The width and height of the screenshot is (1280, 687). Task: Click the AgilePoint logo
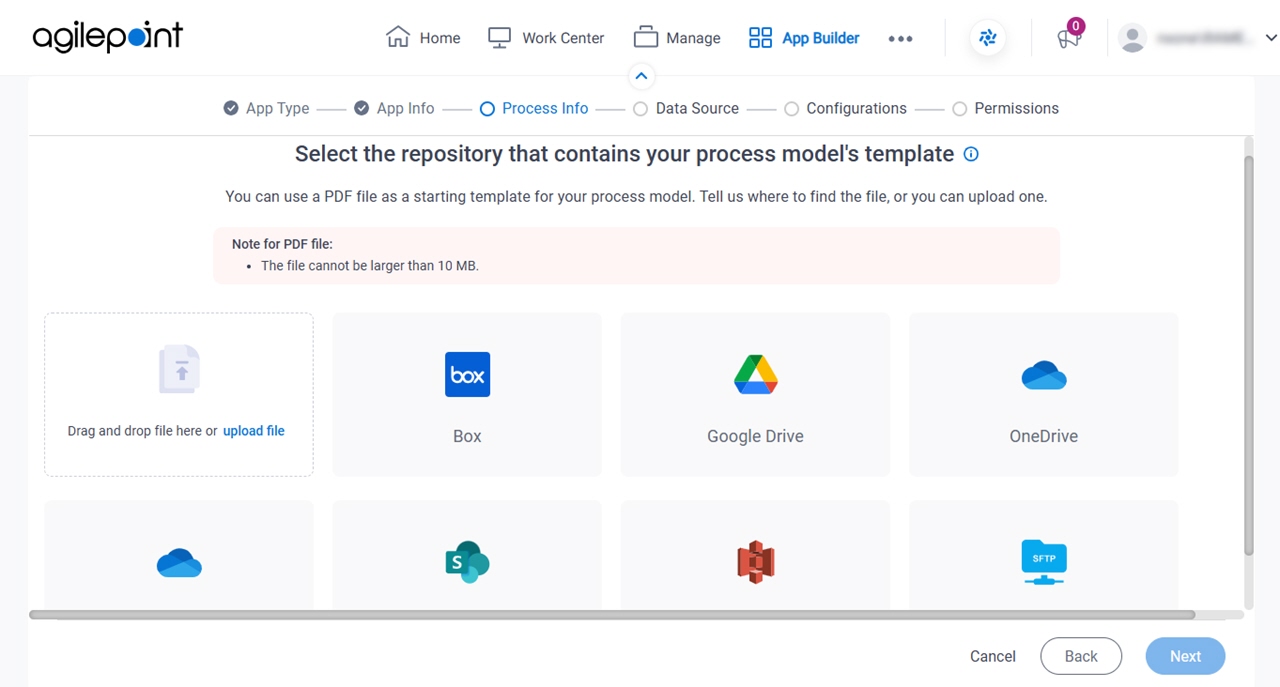108,37
